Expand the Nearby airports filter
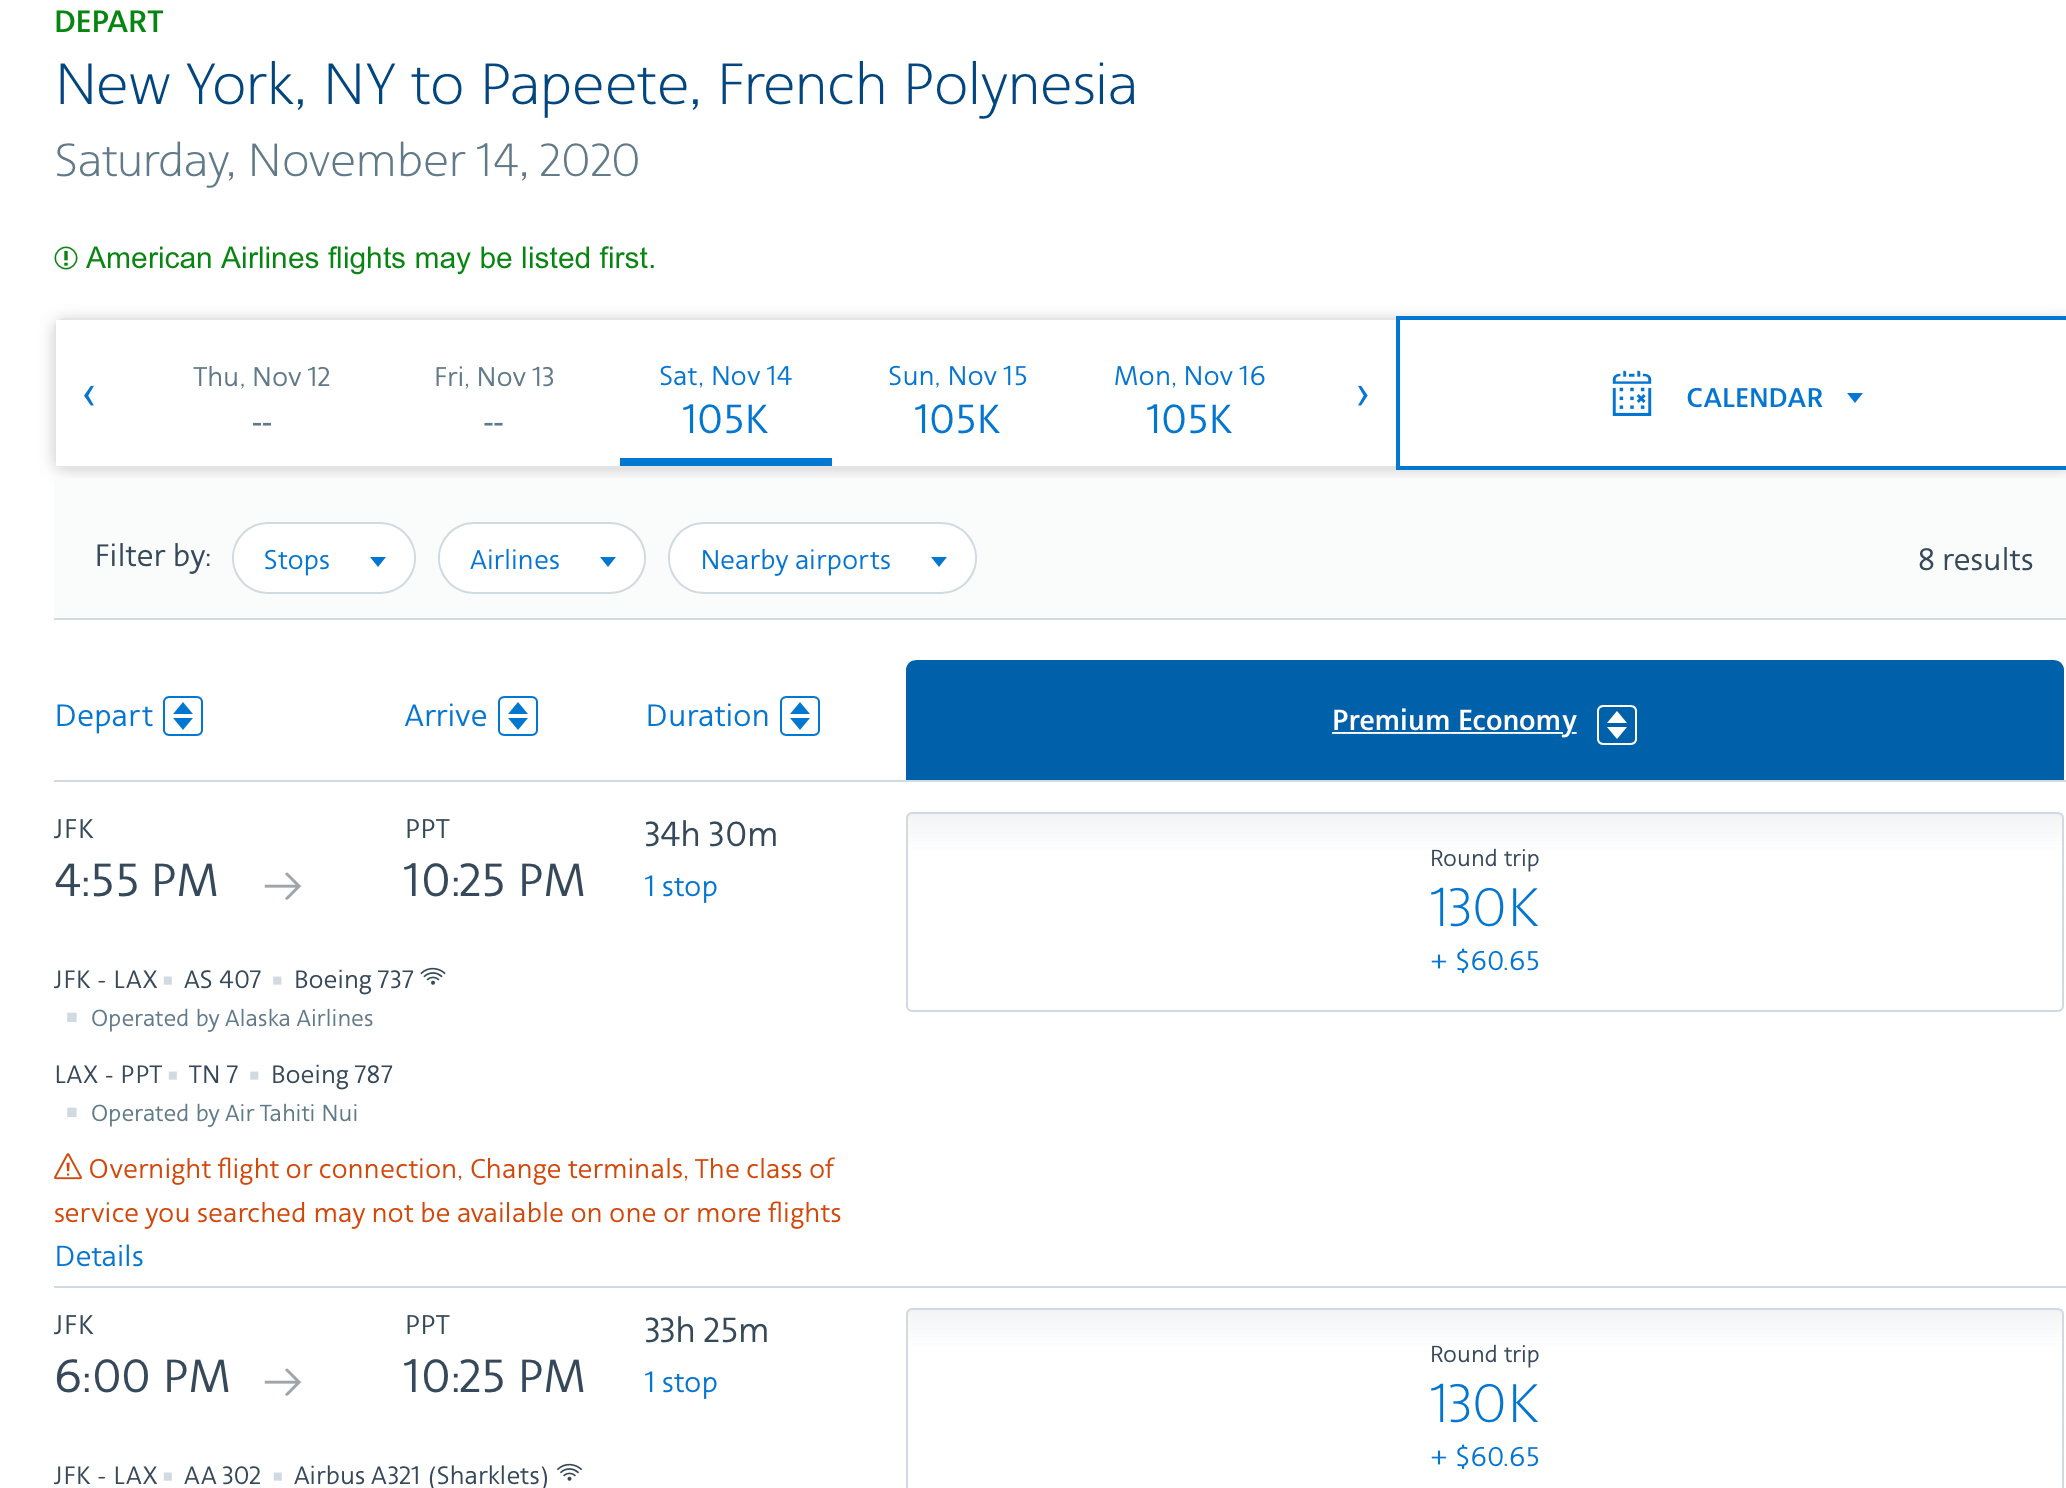2066x1488 pixels. [x=821, y=559]
